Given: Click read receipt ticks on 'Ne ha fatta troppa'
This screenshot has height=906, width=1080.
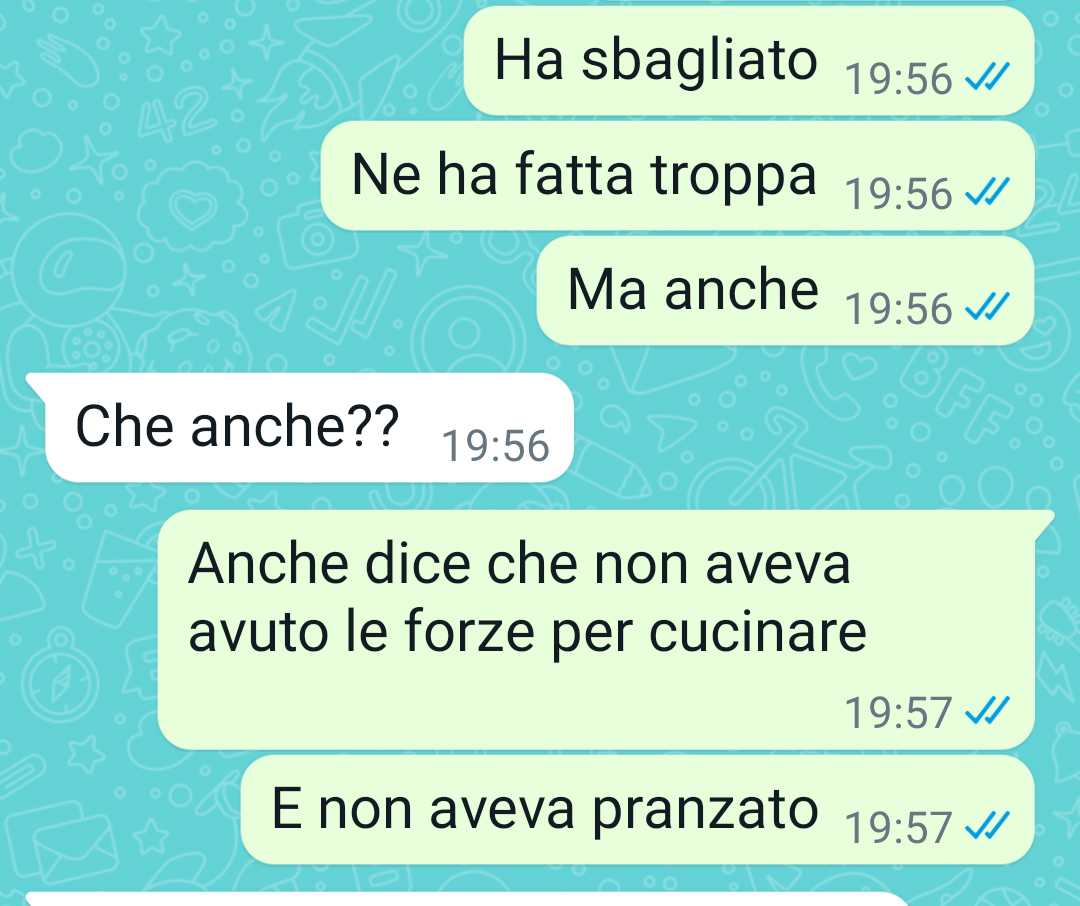Looking at the screenshot, I should pyautogui.click(x=987, y=191).
